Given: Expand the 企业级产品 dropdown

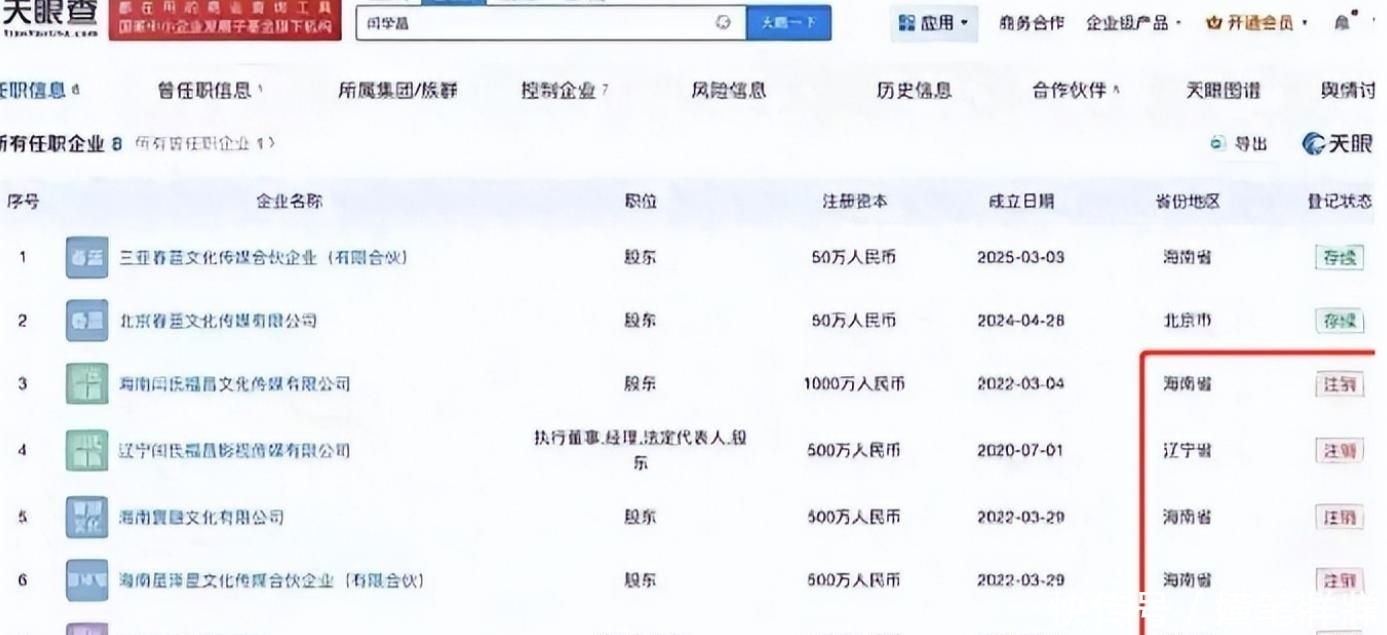Looking at the screenshot, I should (x=1133, y=23).
